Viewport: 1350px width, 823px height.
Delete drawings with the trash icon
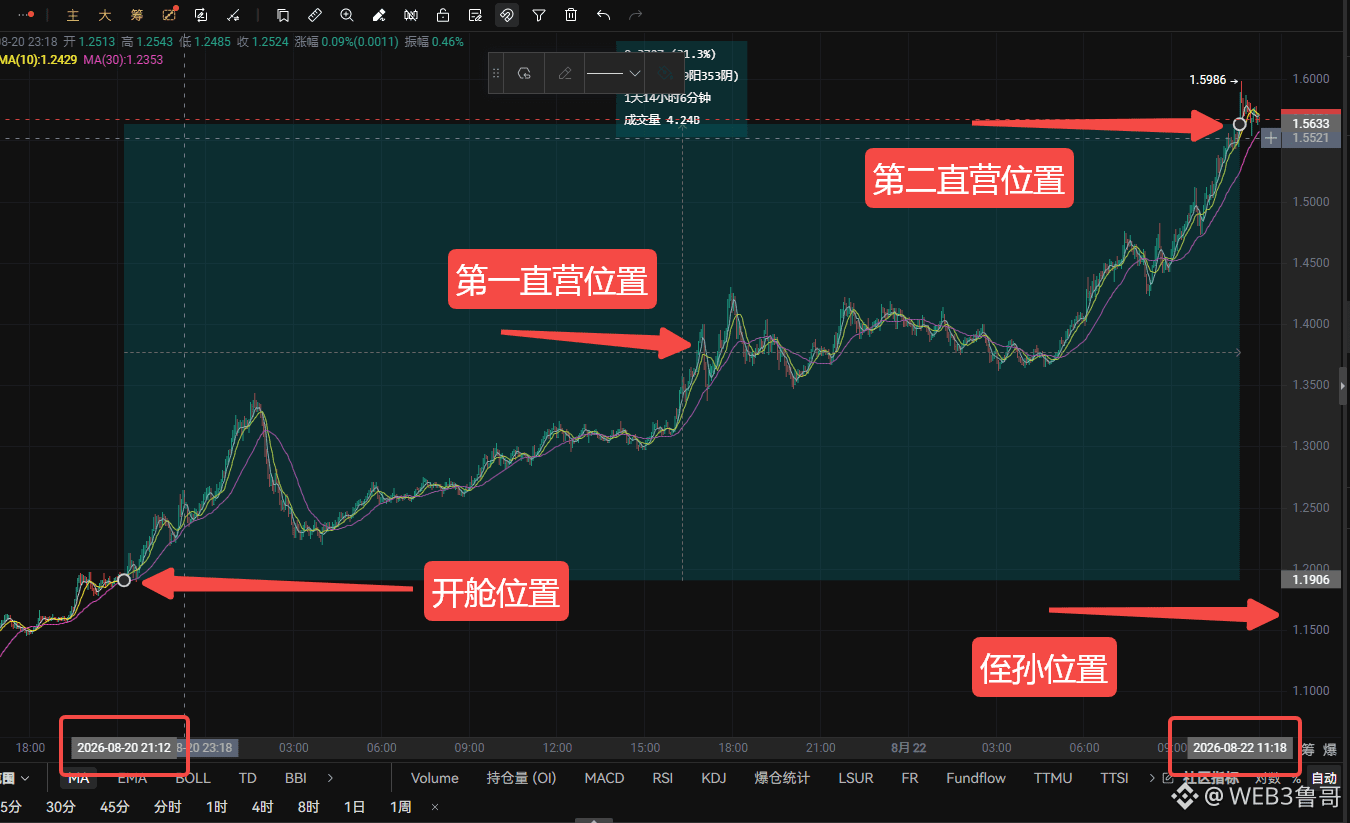click(x=571, y=15)
